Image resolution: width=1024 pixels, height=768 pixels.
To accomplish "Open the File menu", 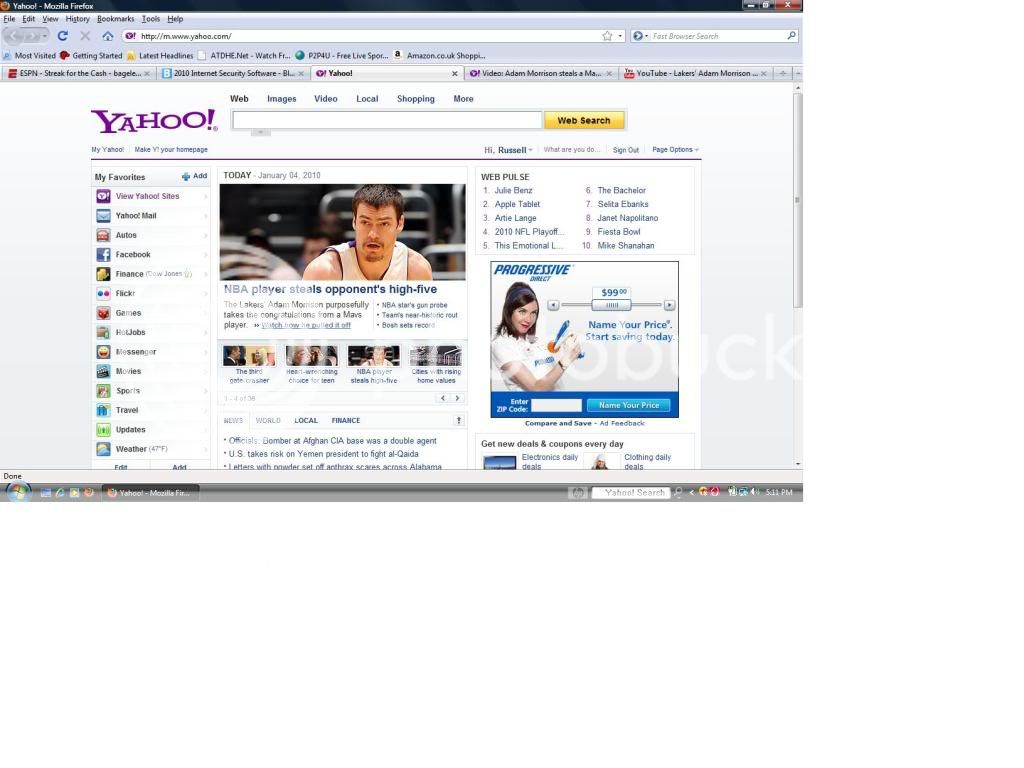I will pos(9,19).
